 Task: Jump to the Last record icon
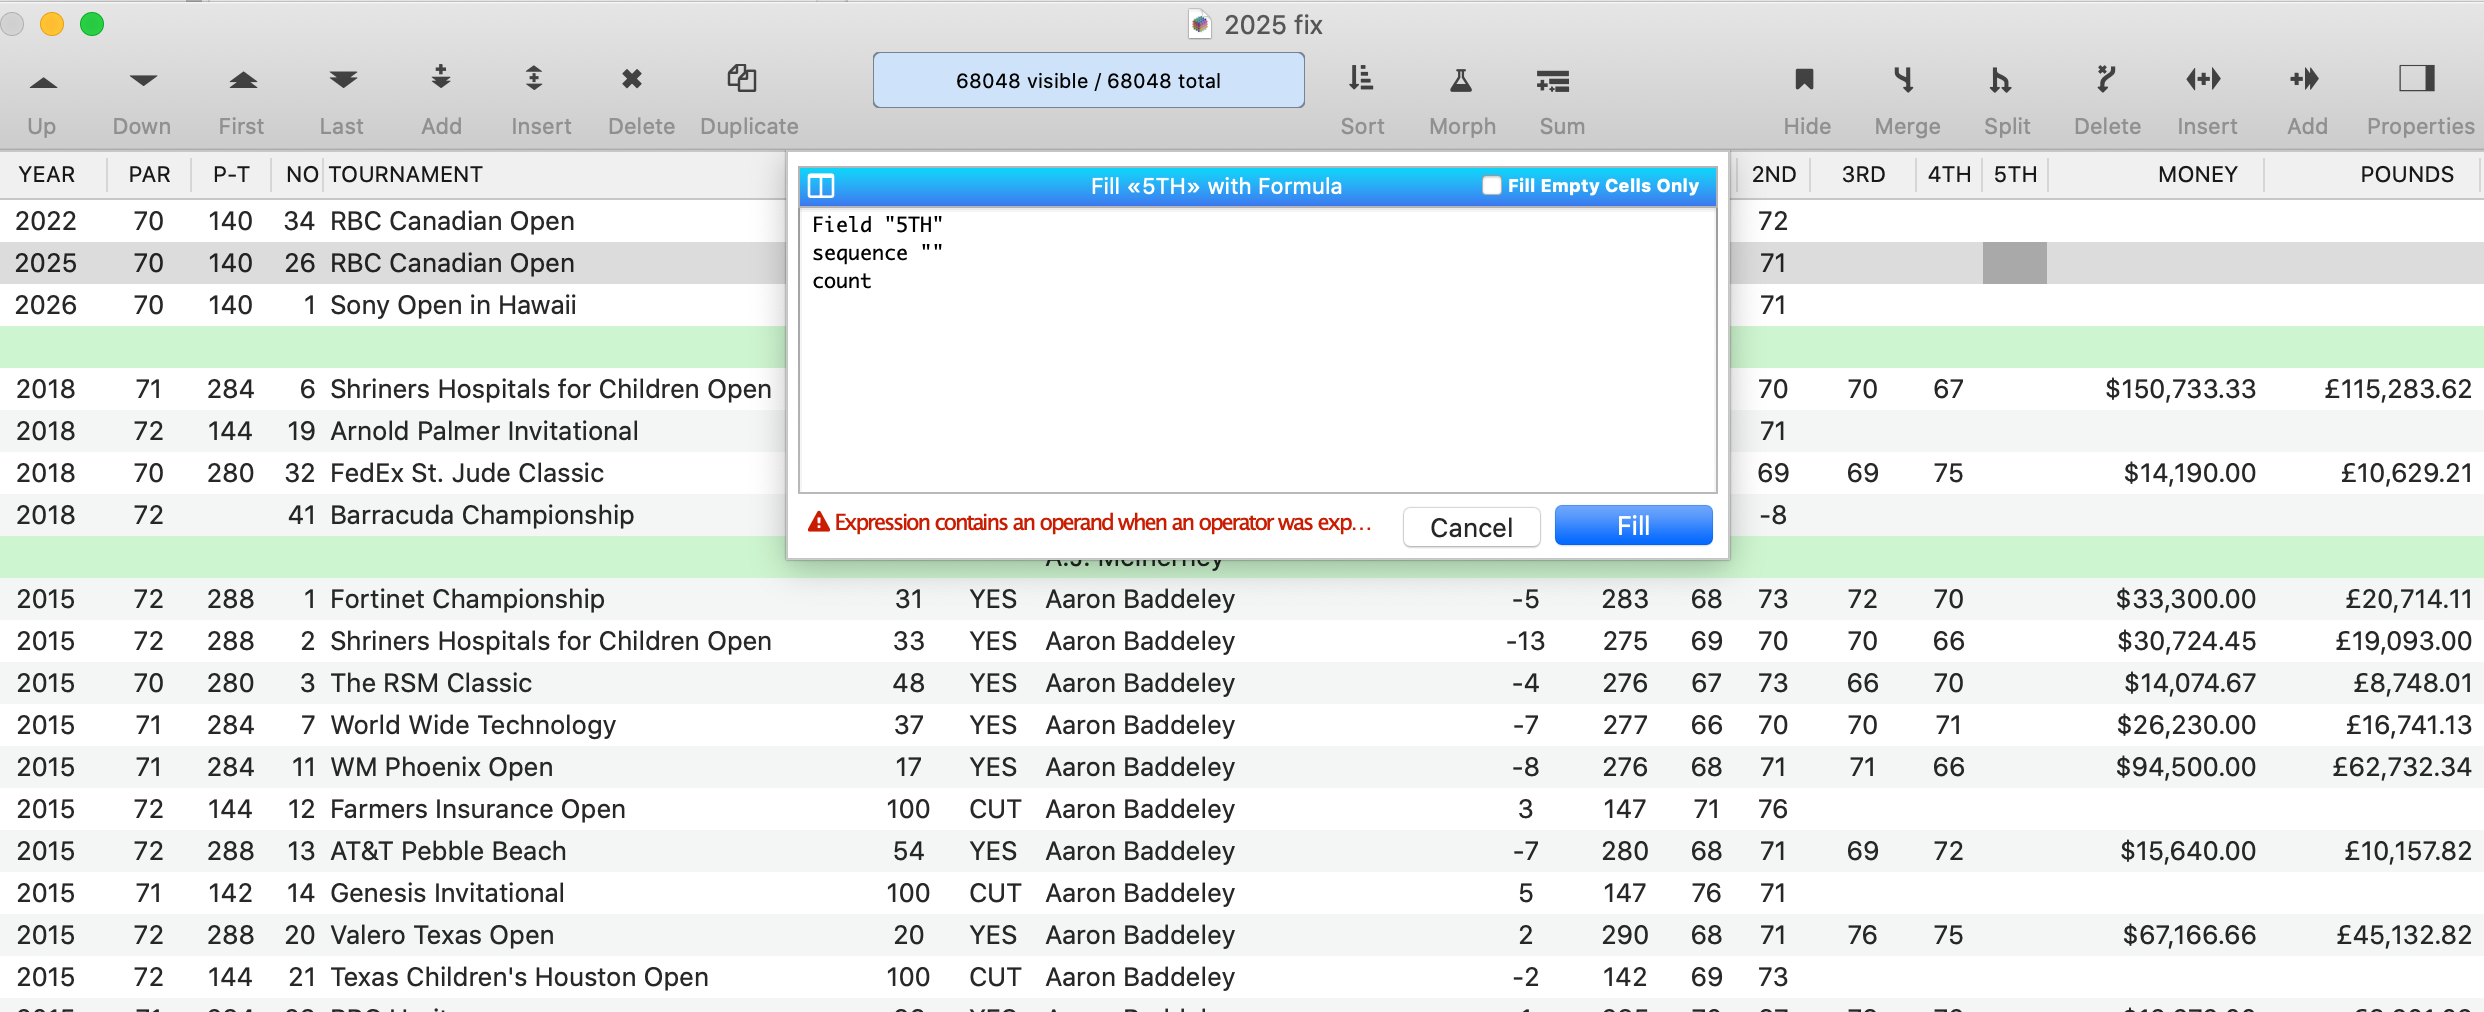pos(342,81)
